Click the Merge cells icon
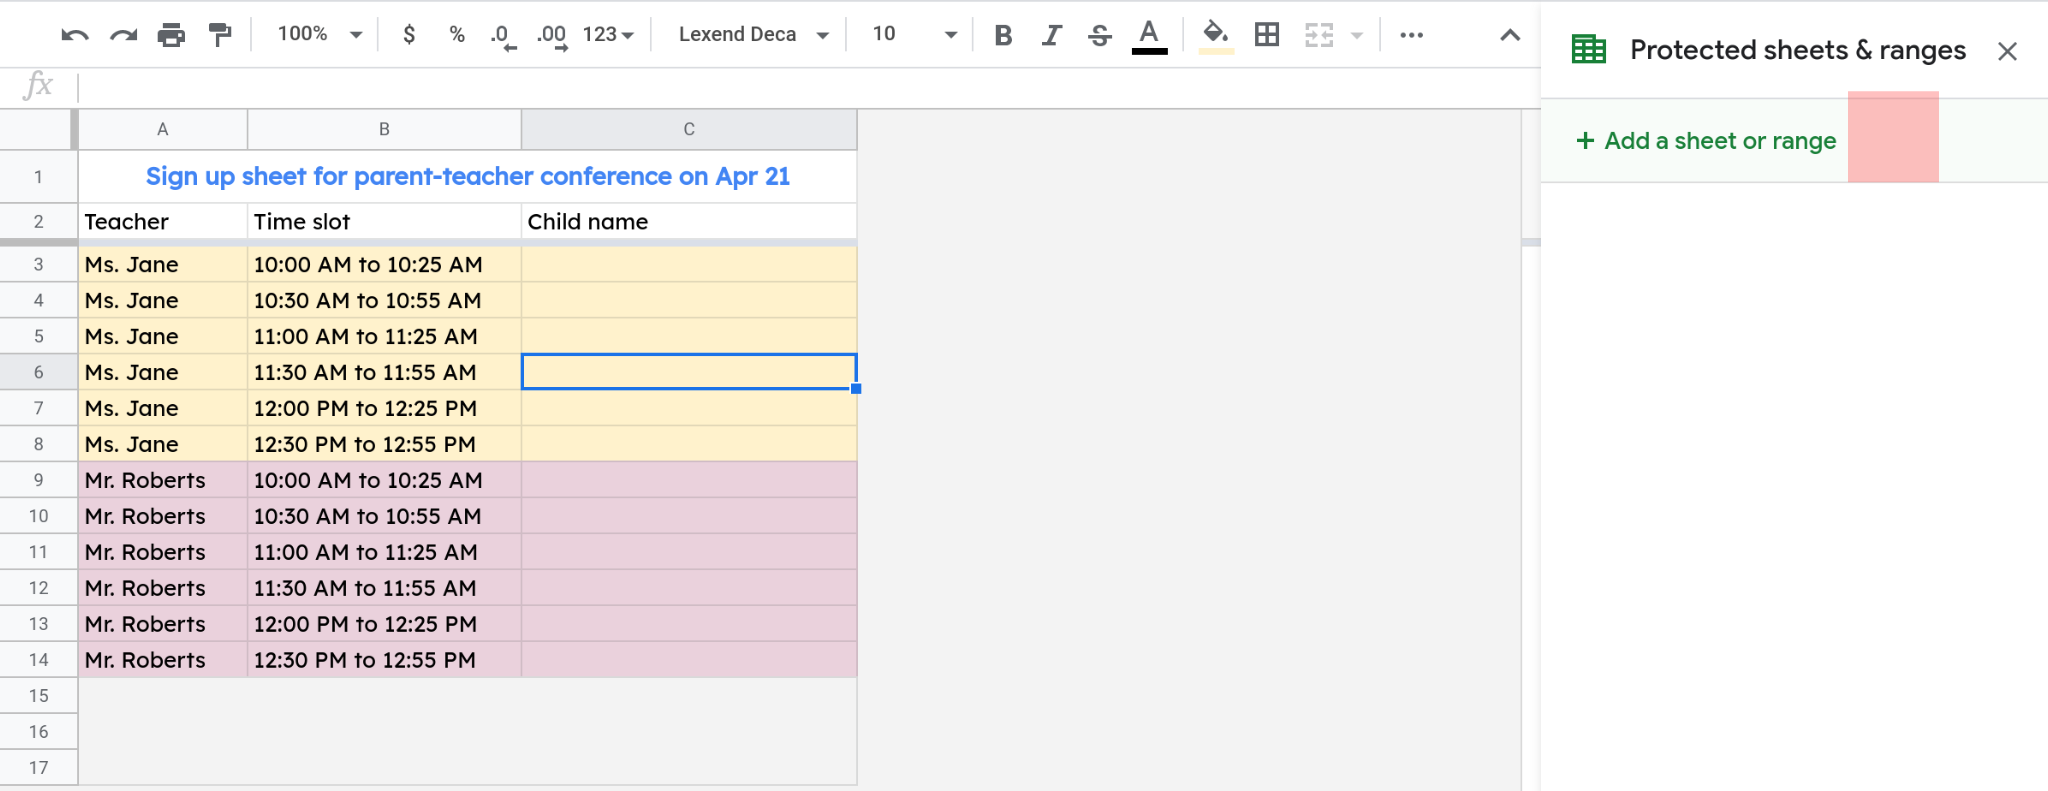 coord(1319,35)
